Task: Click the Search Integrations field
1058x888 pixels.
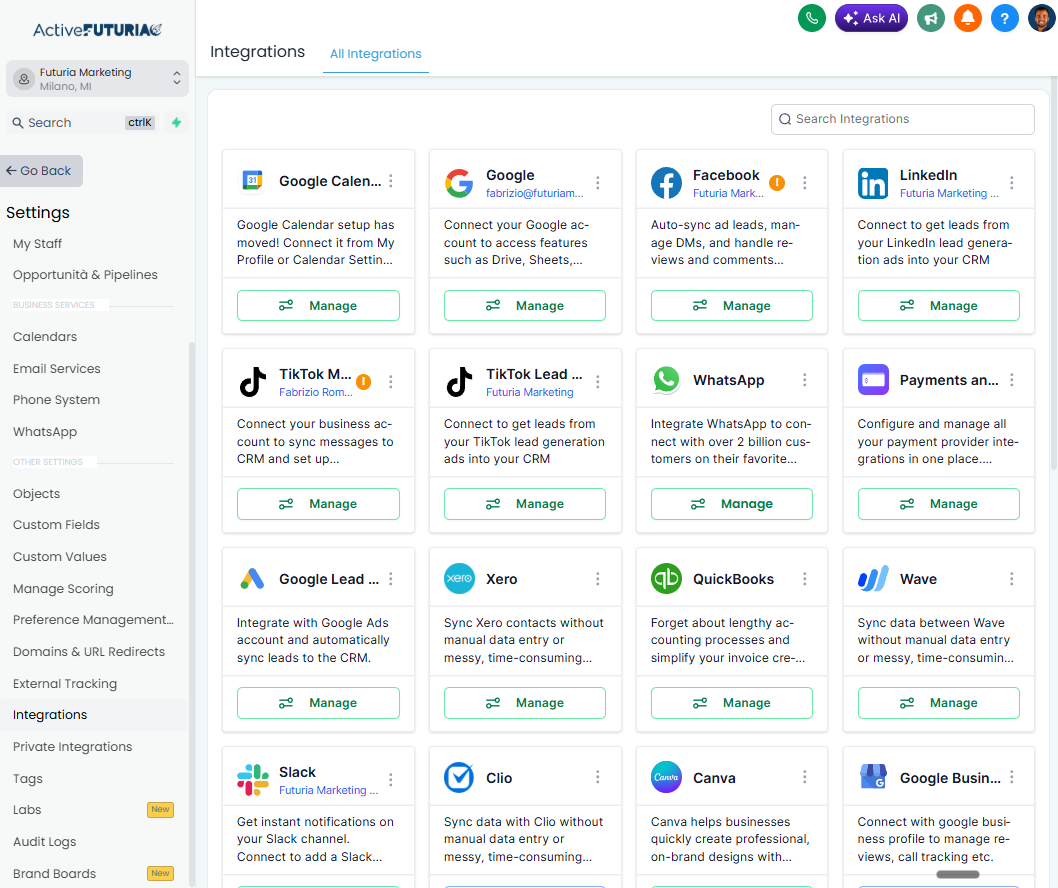Action: (x=902, y=119)
